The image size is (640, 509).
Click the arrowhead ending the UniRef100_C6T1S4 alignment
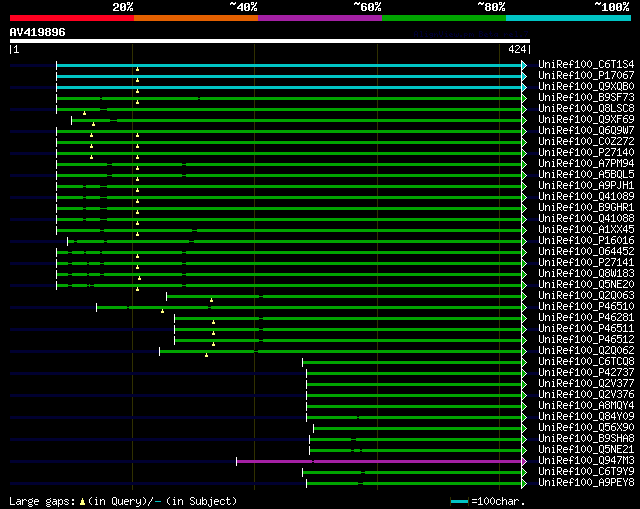(x=524, y=65)
